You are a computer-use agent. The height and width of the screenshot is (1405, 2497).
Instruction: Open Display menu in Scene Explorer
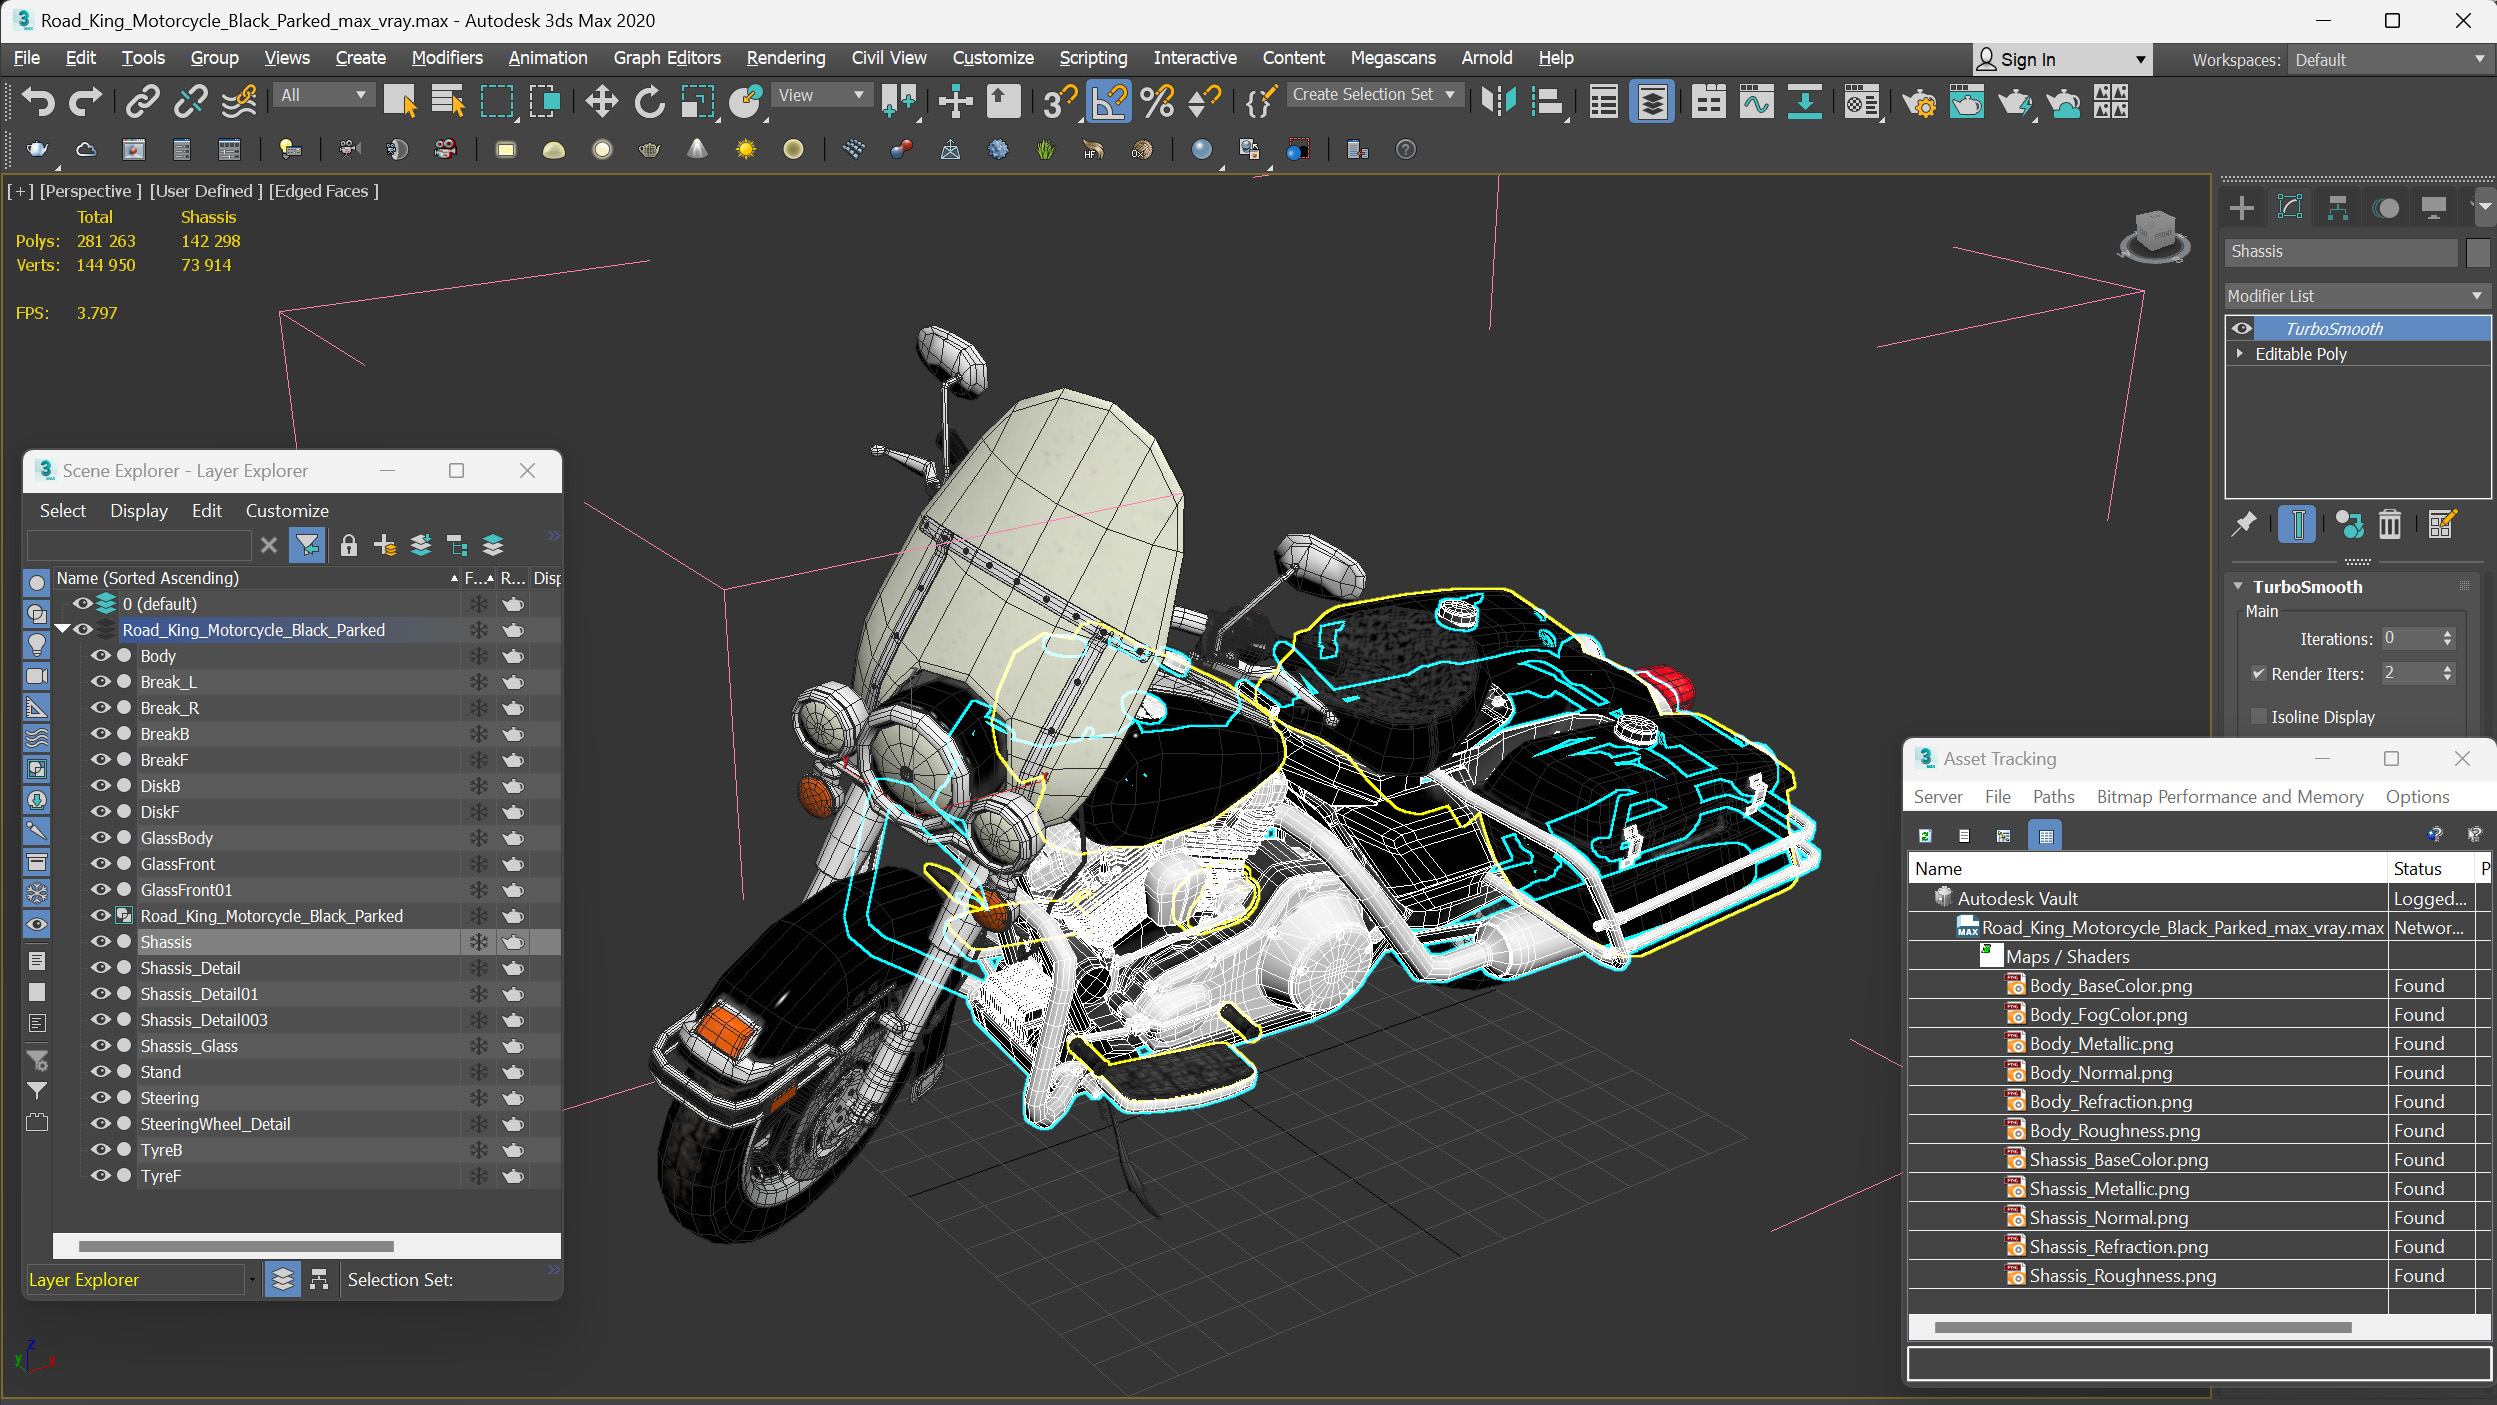139,511
